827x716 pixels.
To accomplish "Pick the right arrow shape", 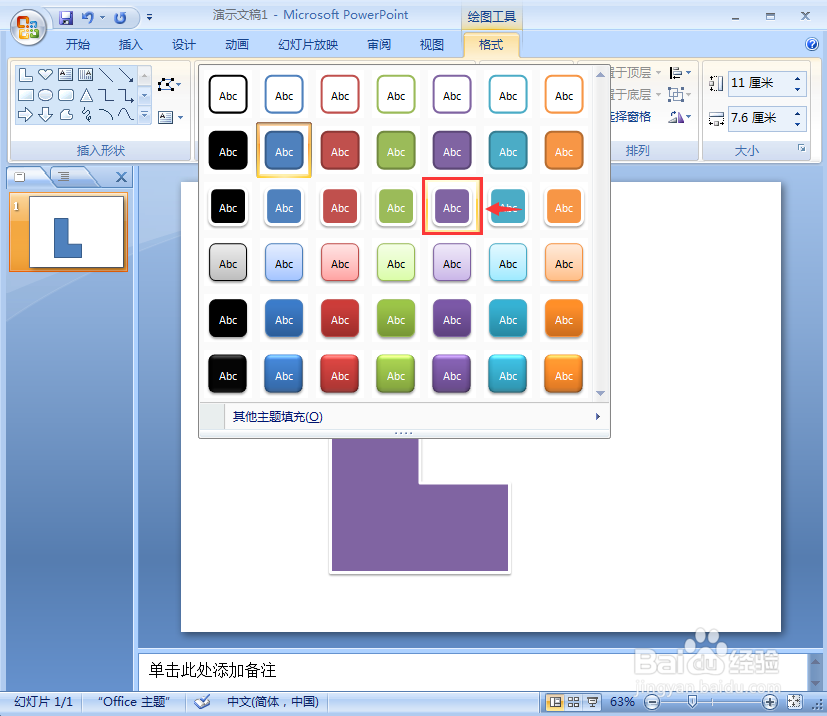I will tap(25, 114).
